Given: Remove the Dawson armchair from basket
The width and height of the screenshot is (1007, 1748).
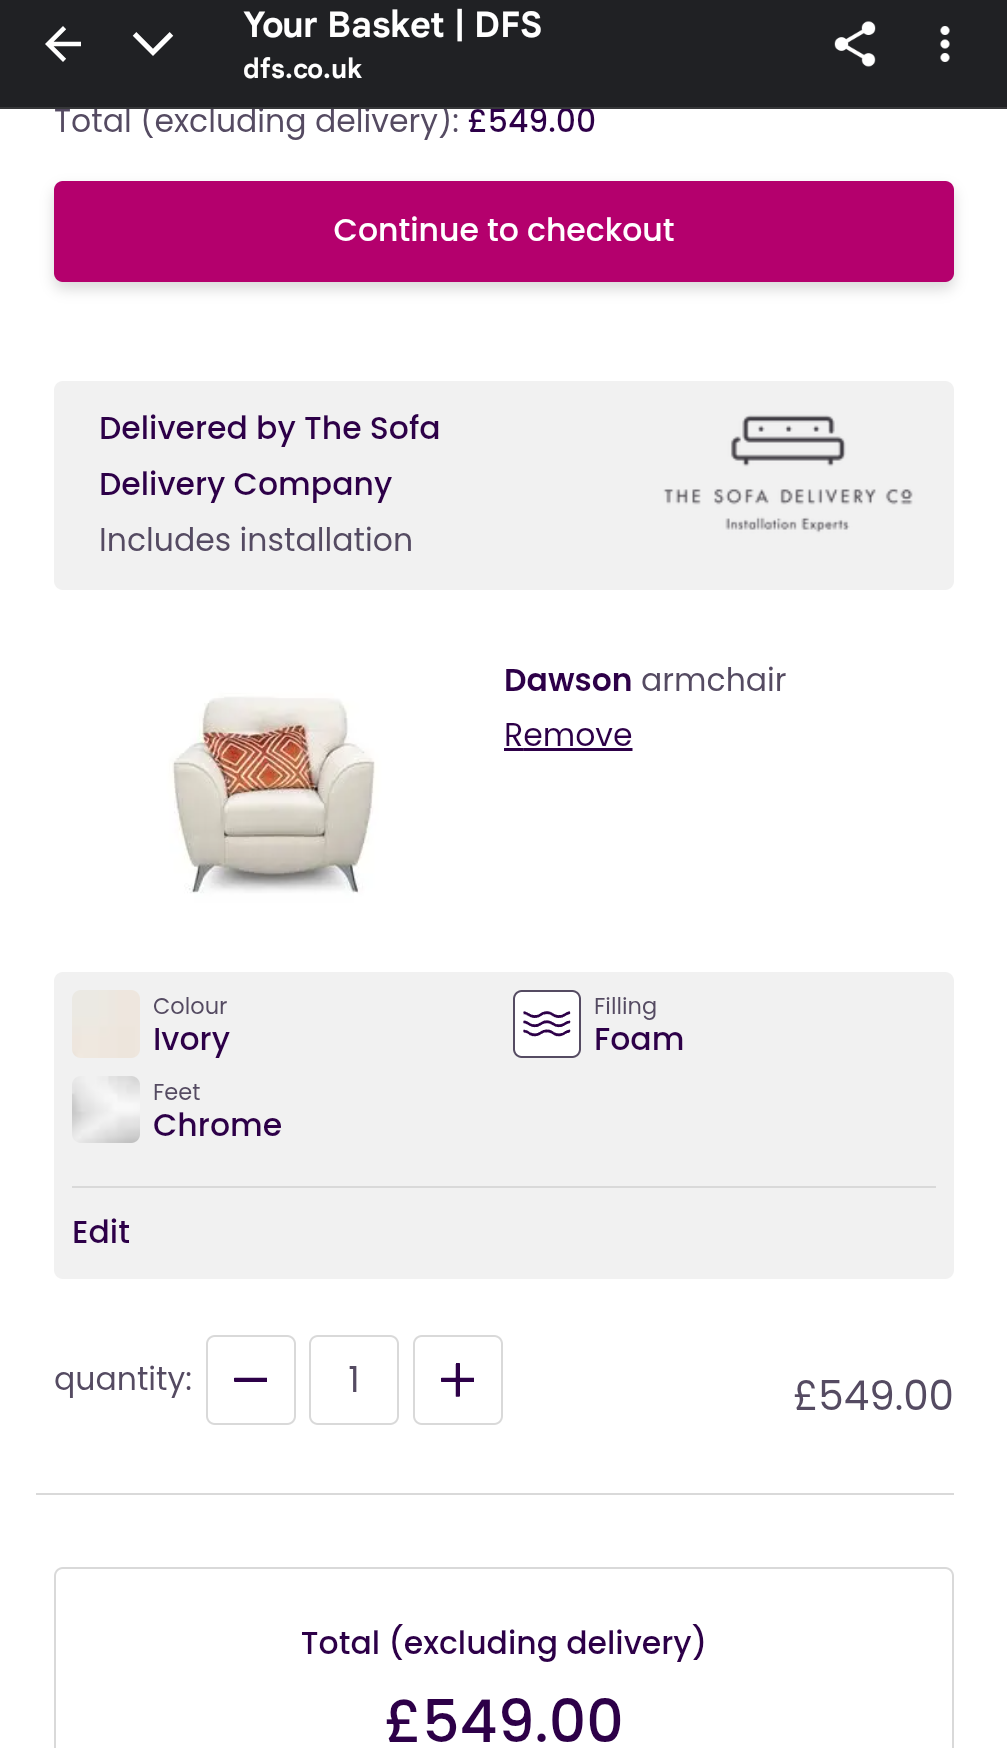Looking at the screenshot, I should 568,735.
